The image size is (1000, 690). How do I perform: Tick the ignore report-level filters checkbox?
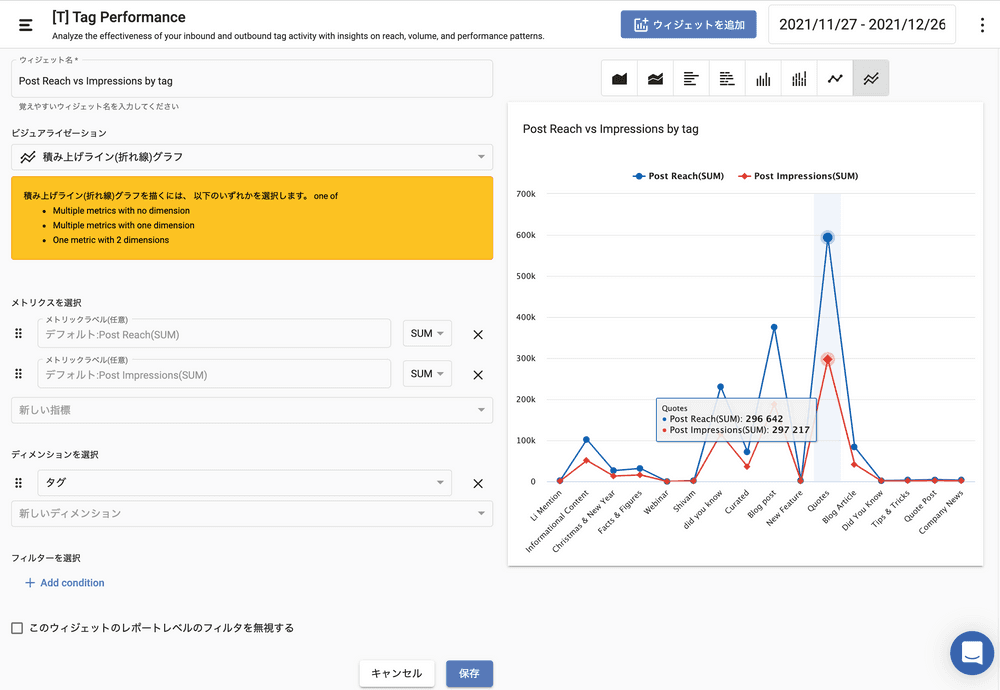coord(17,628)
